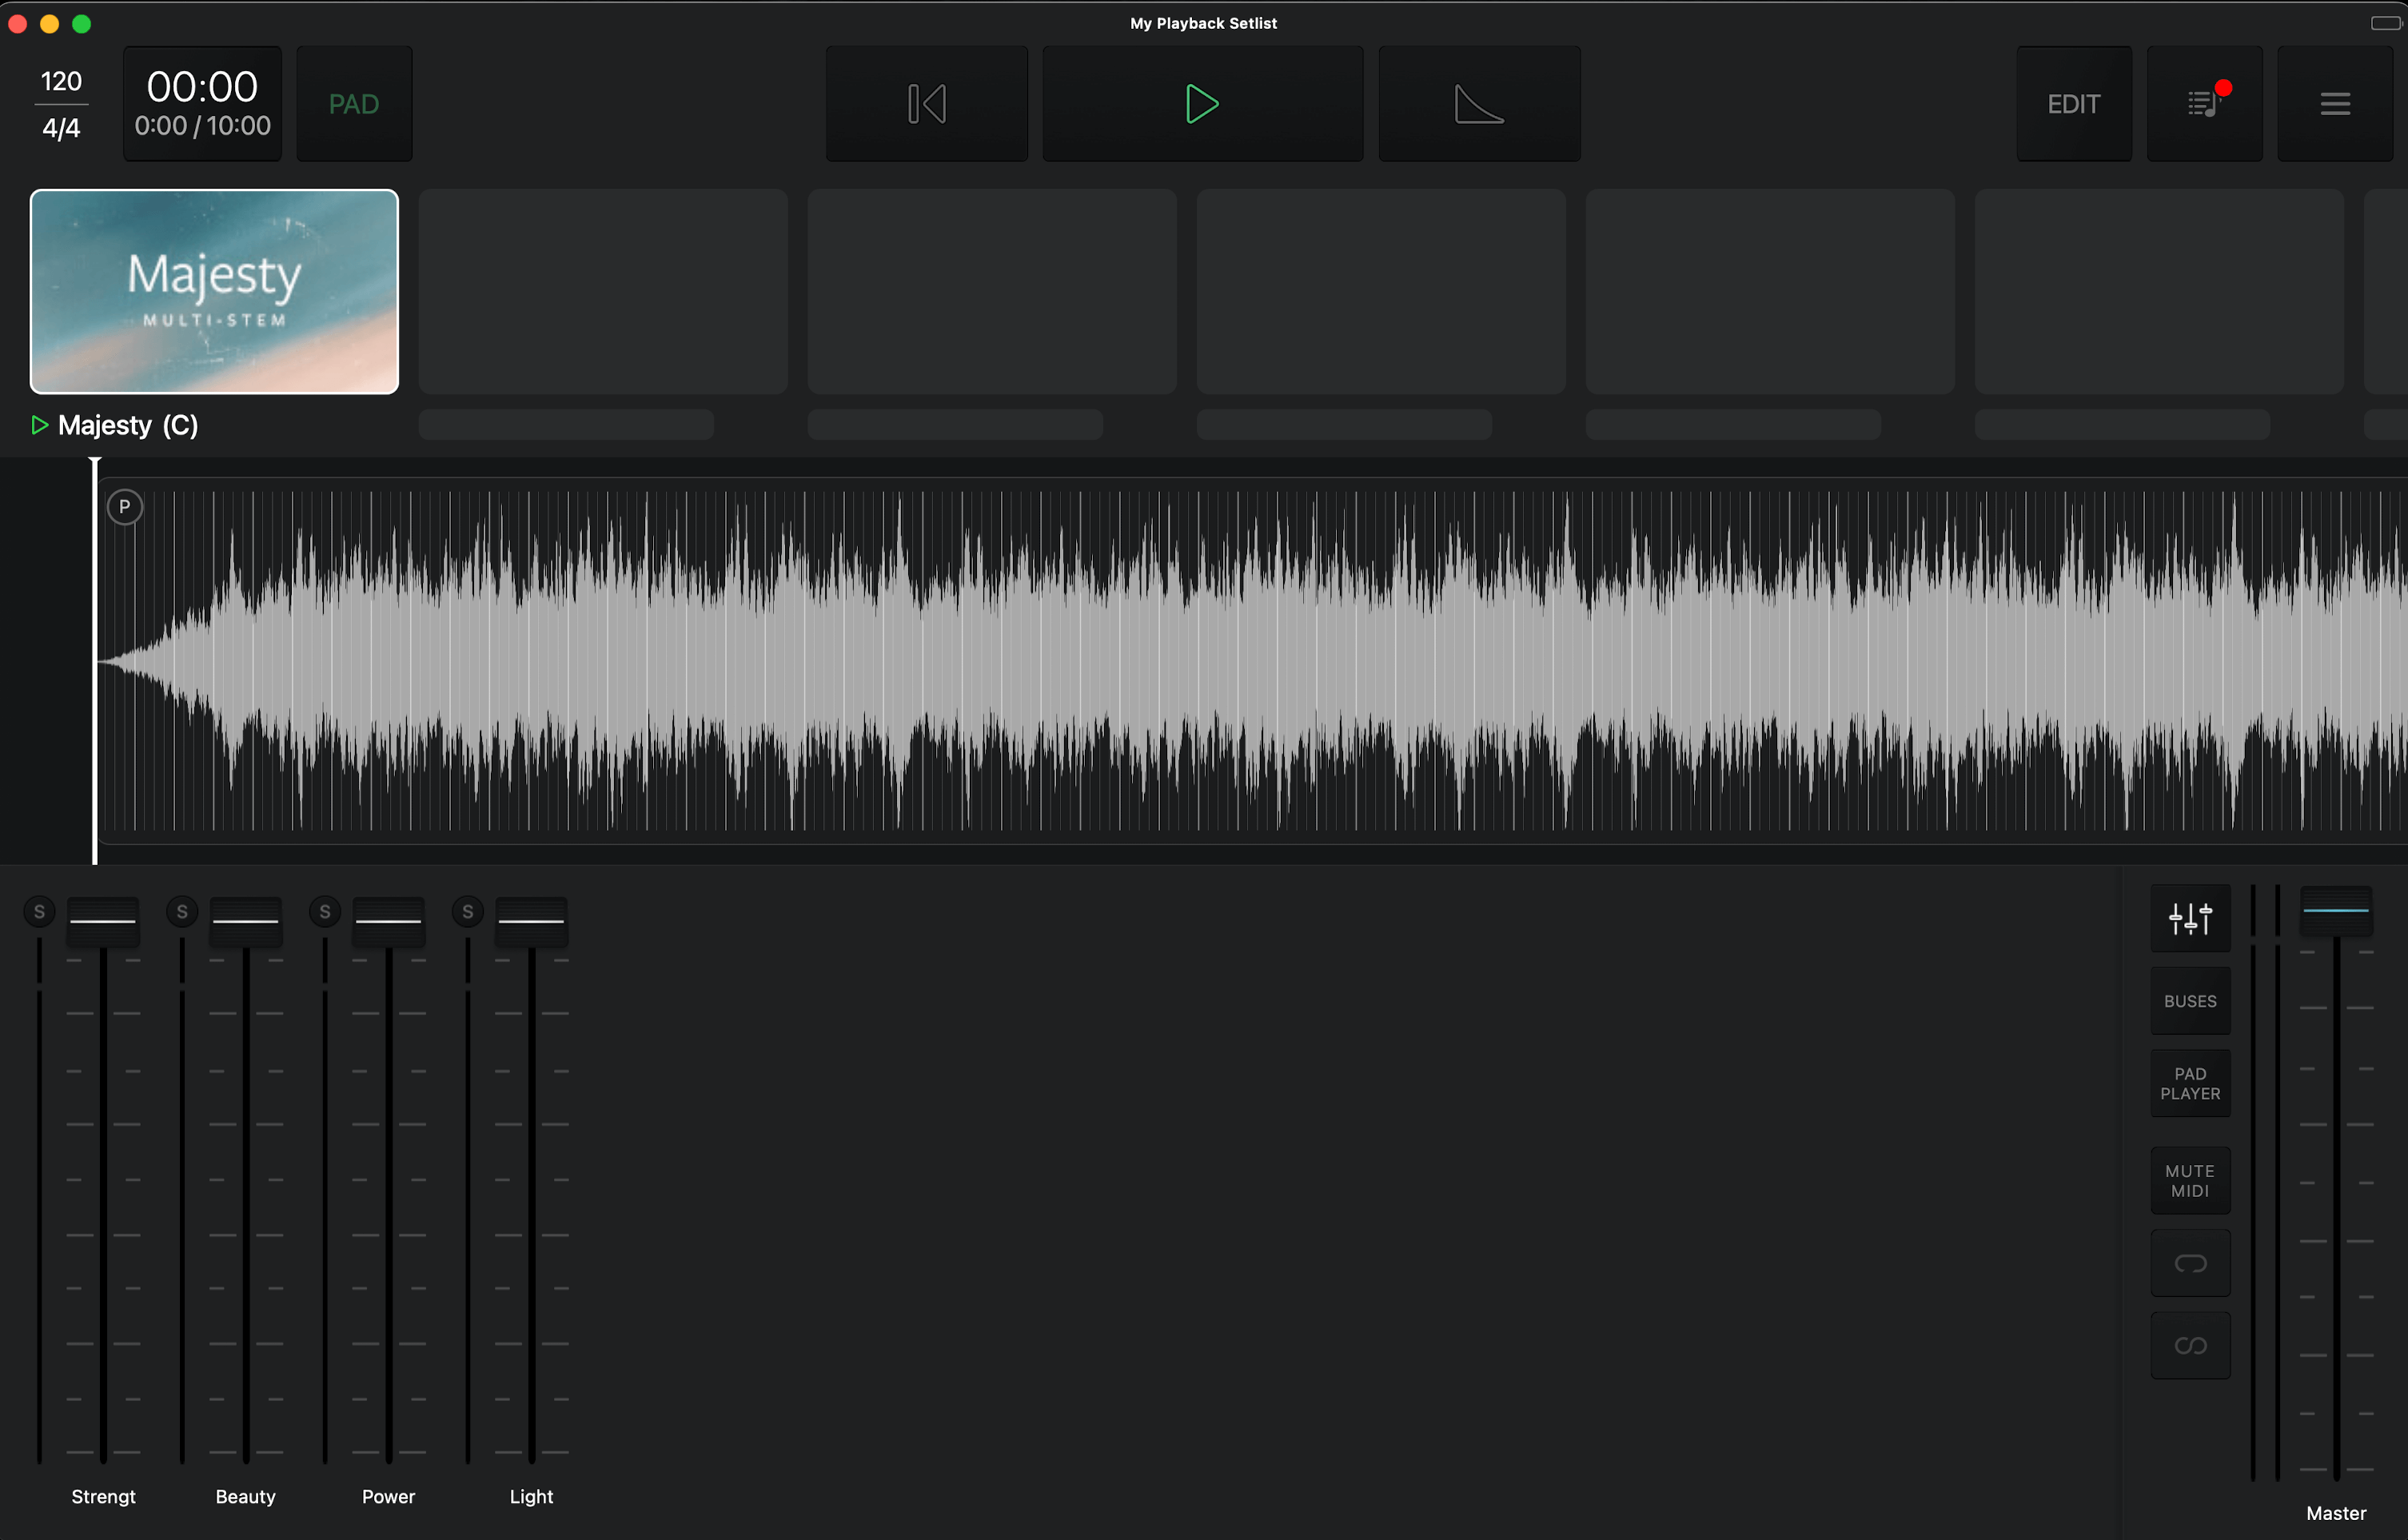The height and width of the screenshot is (1540, 2408).
Task: Click the P marker on the waveform
Action: pos(125,507)
